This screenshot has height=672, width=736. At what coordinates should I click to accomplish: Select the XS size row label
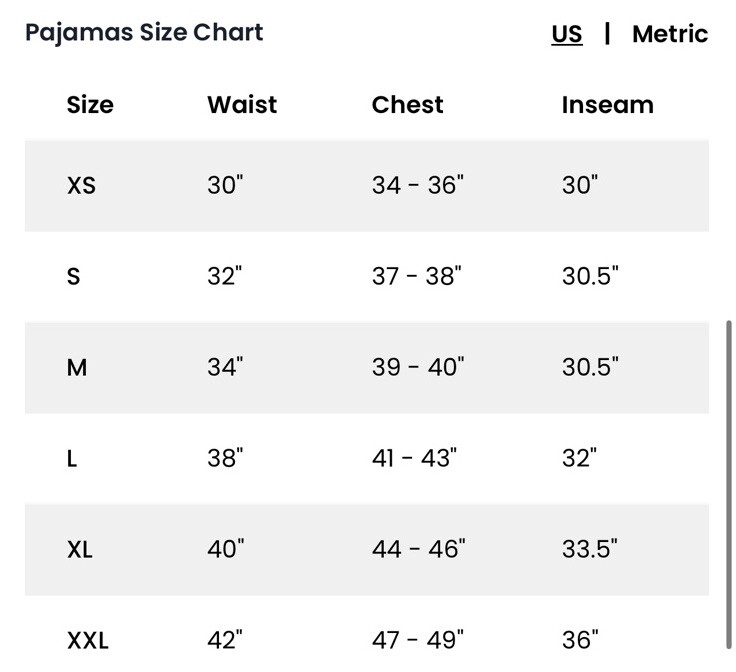tap(81, 186)
